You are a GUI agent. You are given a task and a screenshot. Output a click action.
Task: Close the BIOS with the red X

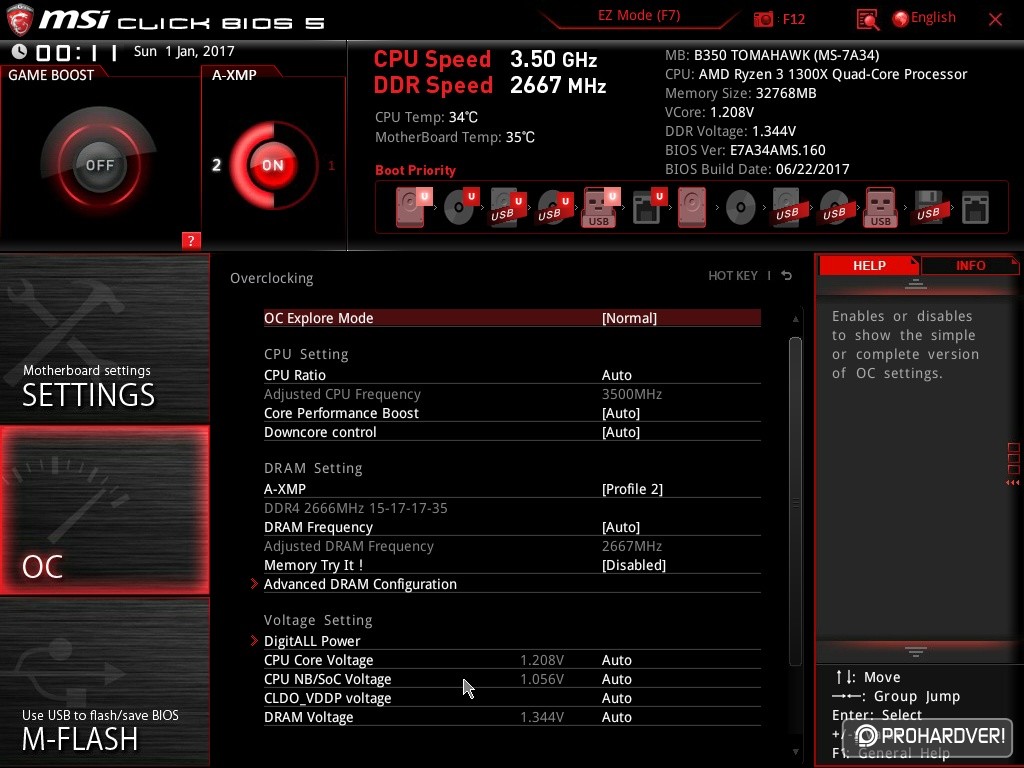[995, 19]
